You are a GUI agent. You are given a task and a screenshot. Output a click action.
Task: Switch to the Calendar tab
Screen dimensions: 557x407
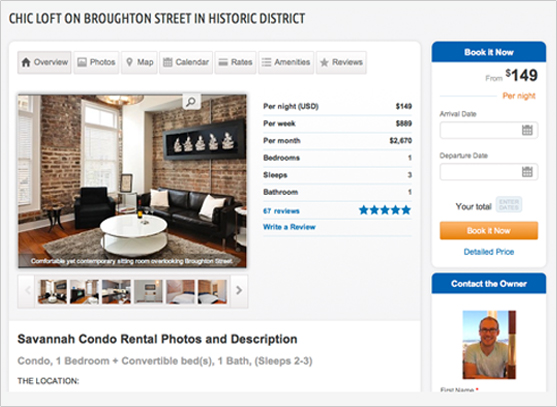point(186,63)
